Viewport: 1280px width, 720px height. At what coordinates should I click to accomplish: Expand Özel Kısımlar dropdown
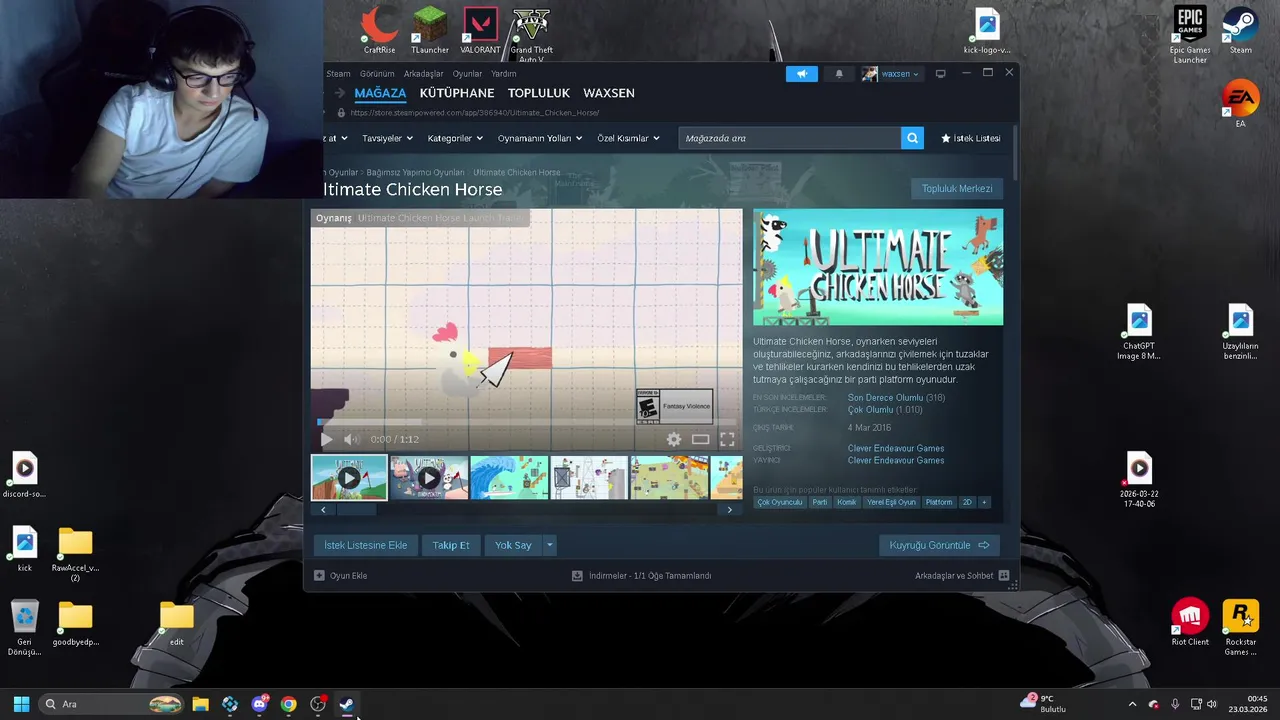(x=628, y=138)
